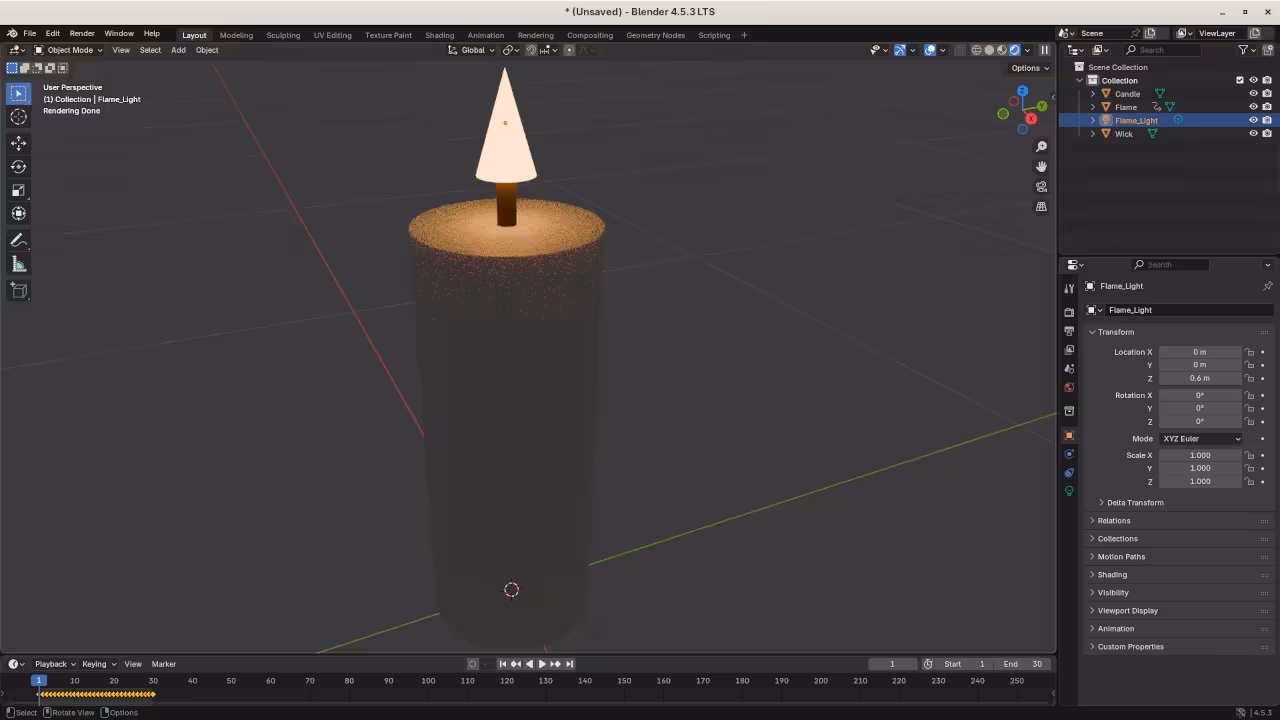This screenshot has height=720, width=1280.
Task: Select the Rotate tool
Action: 18,167
